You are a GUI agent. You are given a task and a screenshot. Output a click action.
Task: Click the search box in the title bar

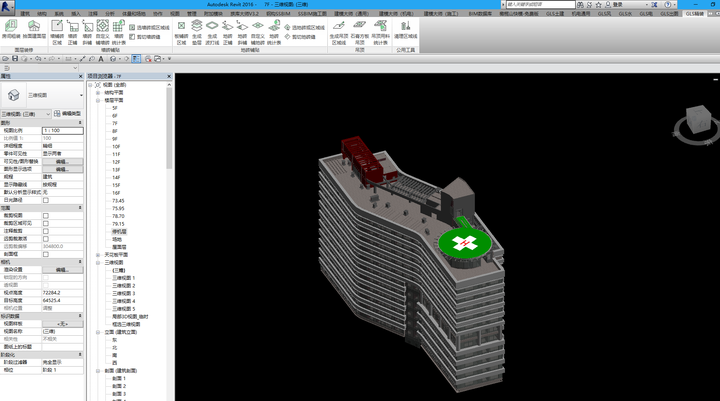pyautogui.click(x=540, y=4)
